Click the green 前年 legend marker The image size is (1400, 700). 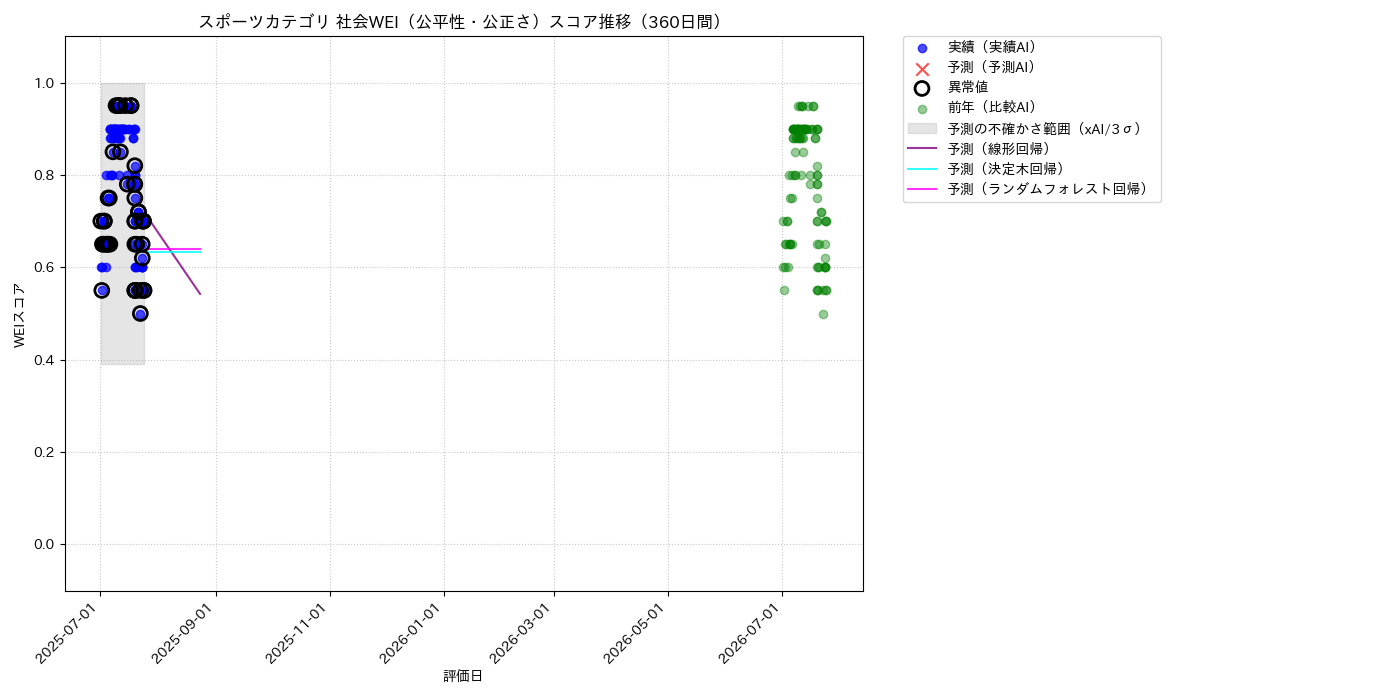(922, 109)
